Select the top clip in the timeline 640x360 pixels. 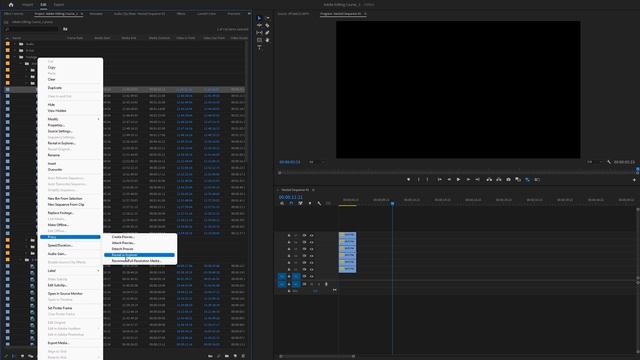pyautogui.click(x=347, y=235)
